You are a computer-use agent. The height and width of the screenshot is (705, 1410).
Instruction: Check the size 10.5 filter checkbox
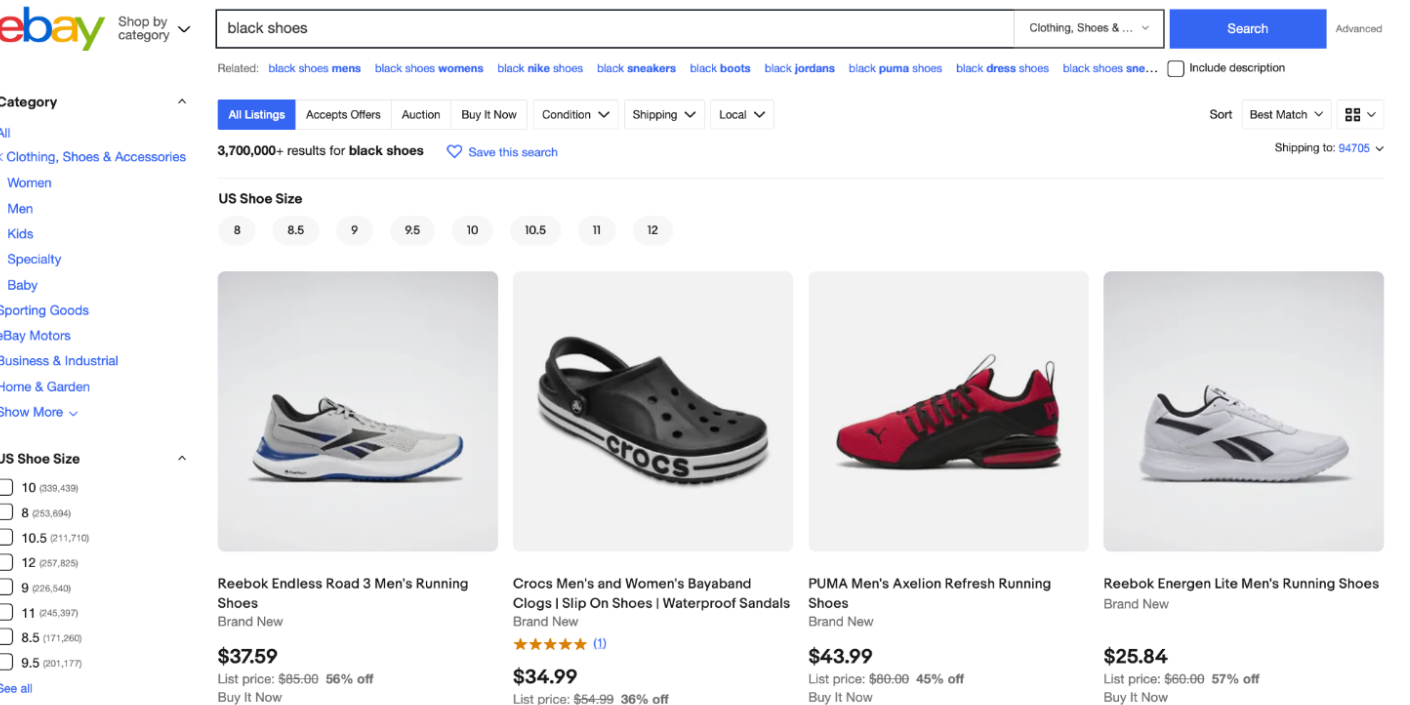[x=6, y=538]
